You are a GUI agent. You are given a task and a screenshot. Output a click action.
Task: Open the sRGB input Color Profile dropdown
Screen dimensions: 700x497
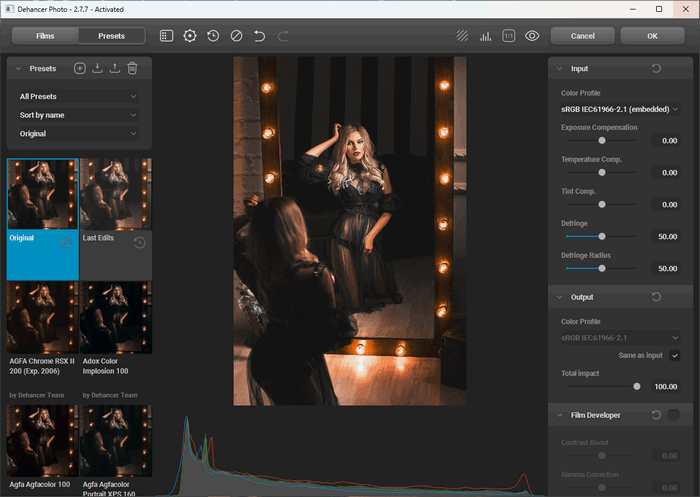620,109
